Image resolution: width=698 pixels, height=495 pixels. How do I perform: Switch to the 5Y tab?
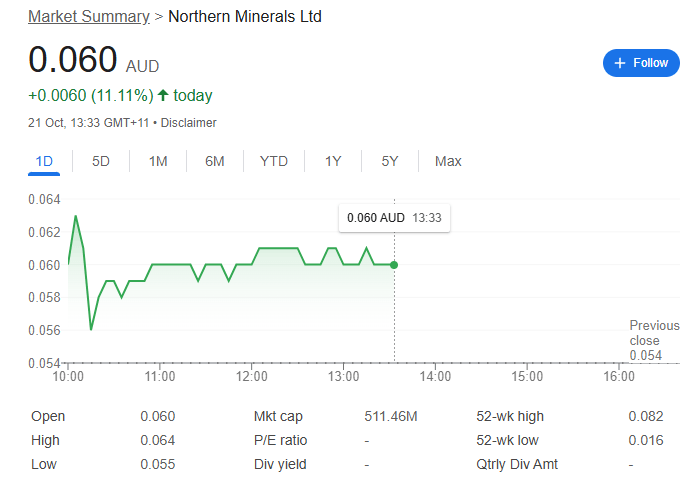tap(390, 161)
